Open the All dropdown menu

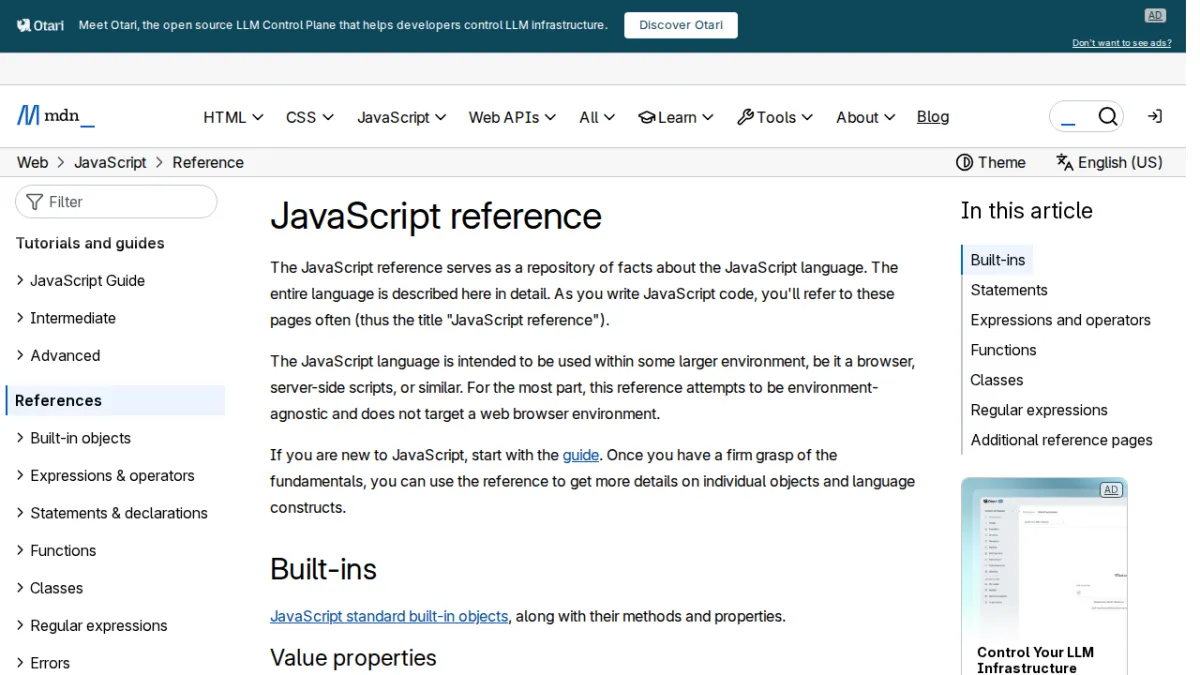[x=597, y=117]
